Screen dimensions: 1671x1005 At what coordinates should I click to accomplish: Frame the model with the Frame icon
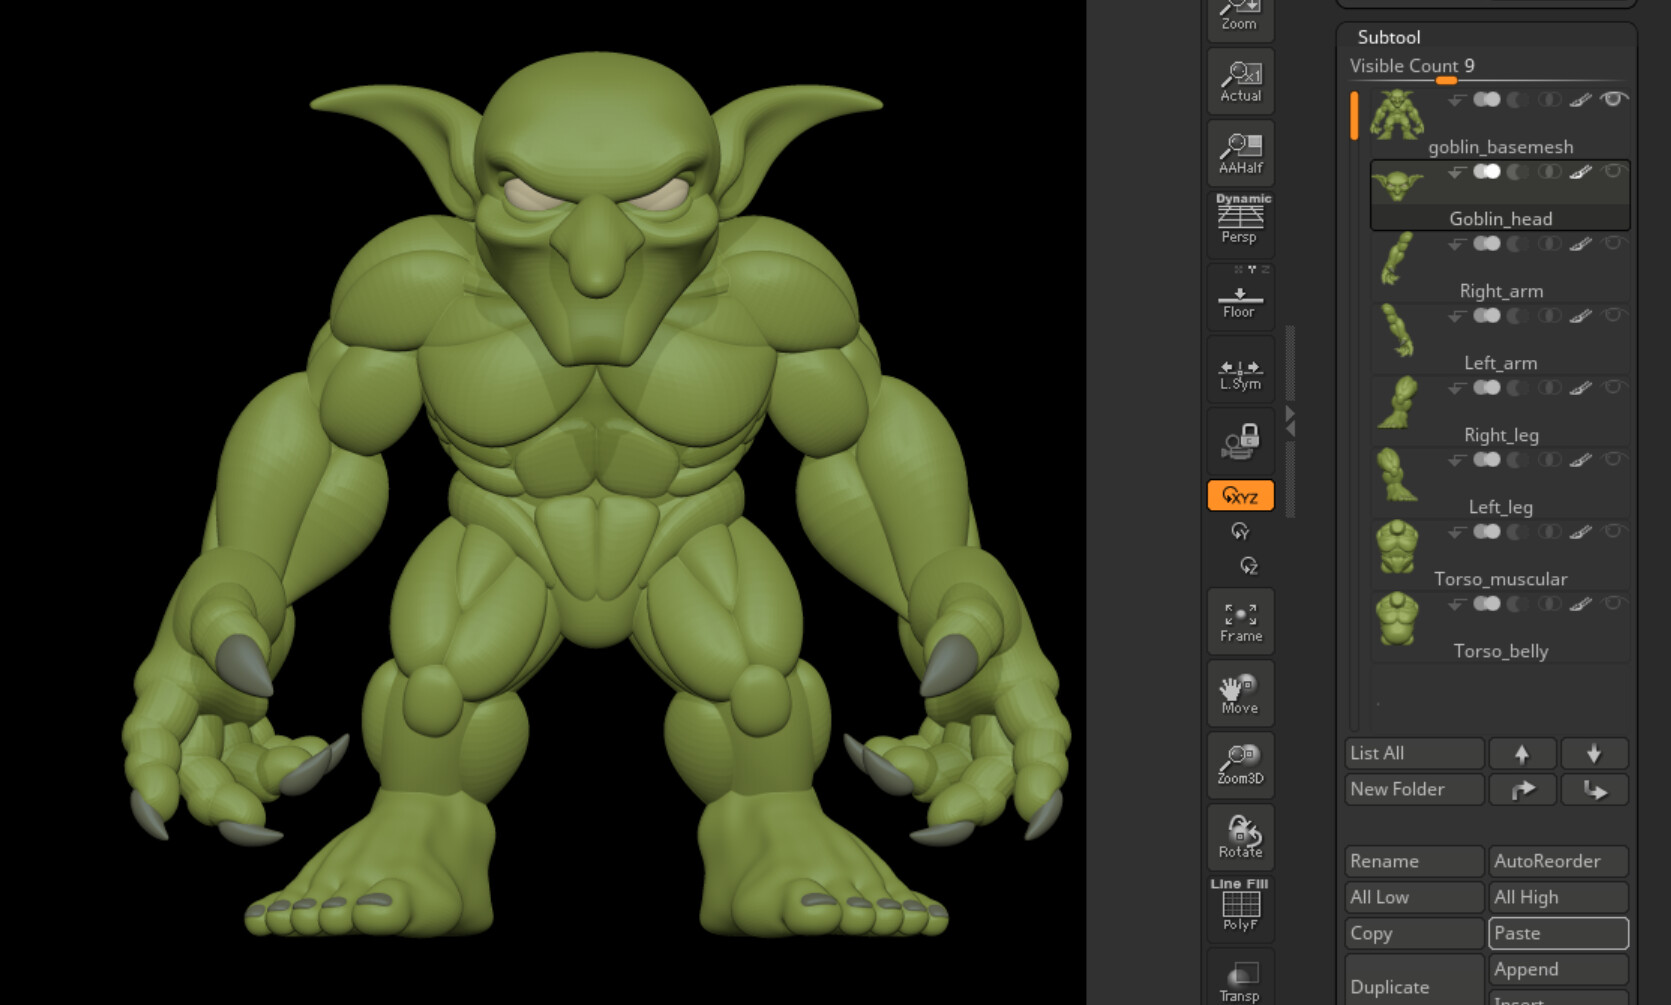click(x=1240, y=620)
